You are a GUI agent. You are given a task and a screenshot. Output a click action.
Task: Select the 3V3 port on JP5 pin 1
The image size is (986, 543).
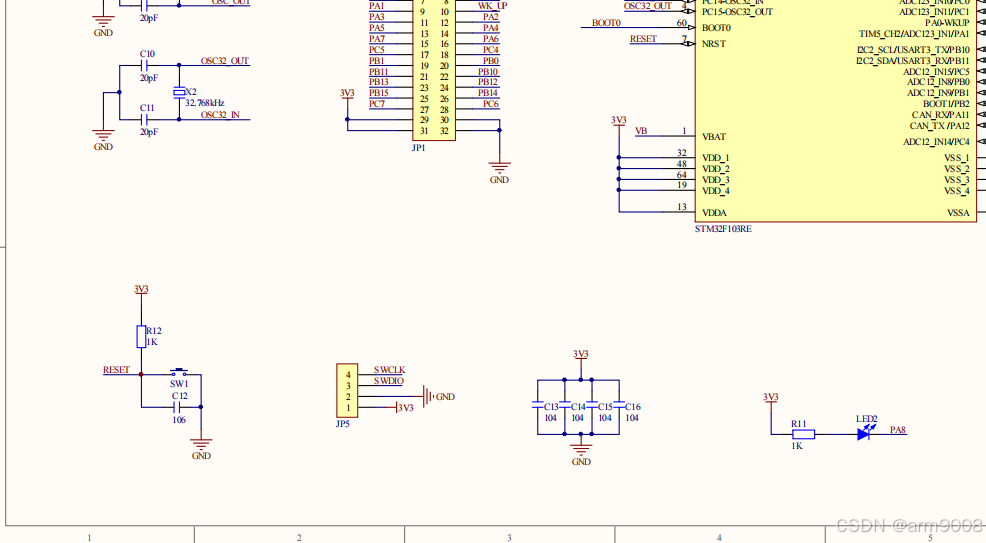(x=405, y=408)
